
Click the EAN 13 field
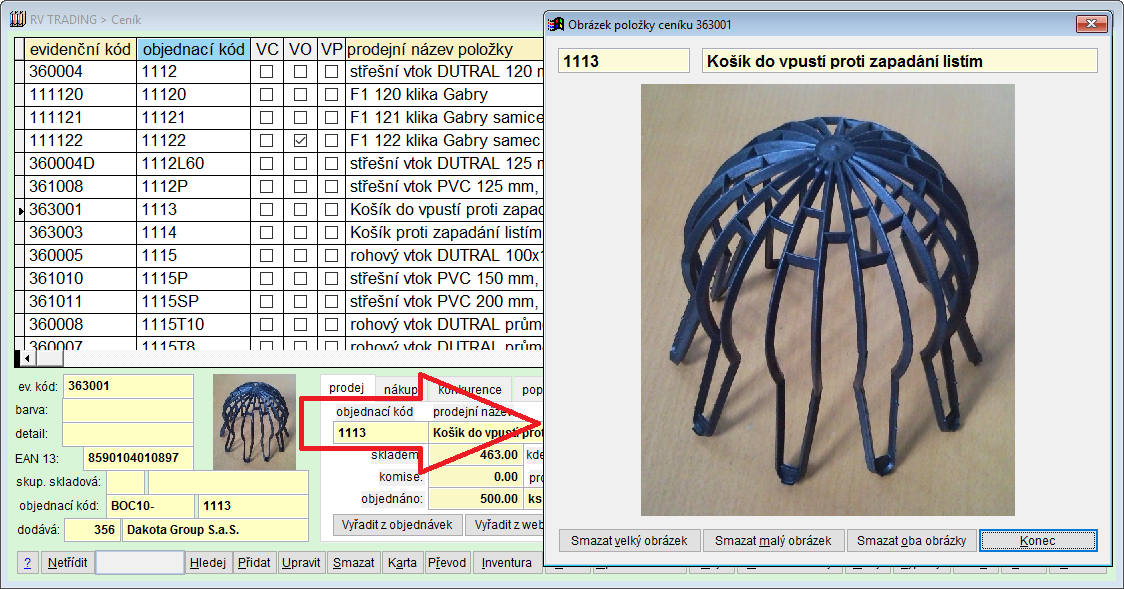click(136, 458)
